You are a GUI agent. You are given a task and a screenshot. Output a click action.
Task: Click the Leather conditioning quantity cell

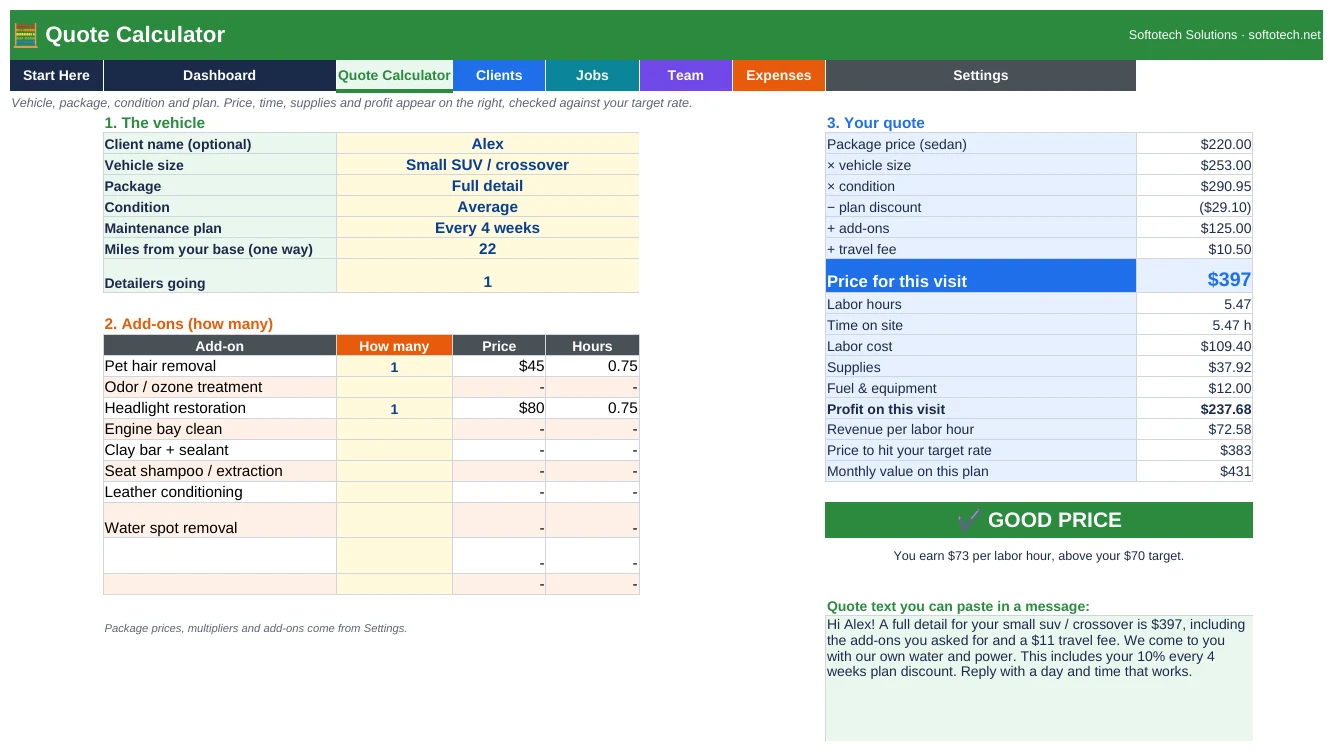[x=394, y=493]
